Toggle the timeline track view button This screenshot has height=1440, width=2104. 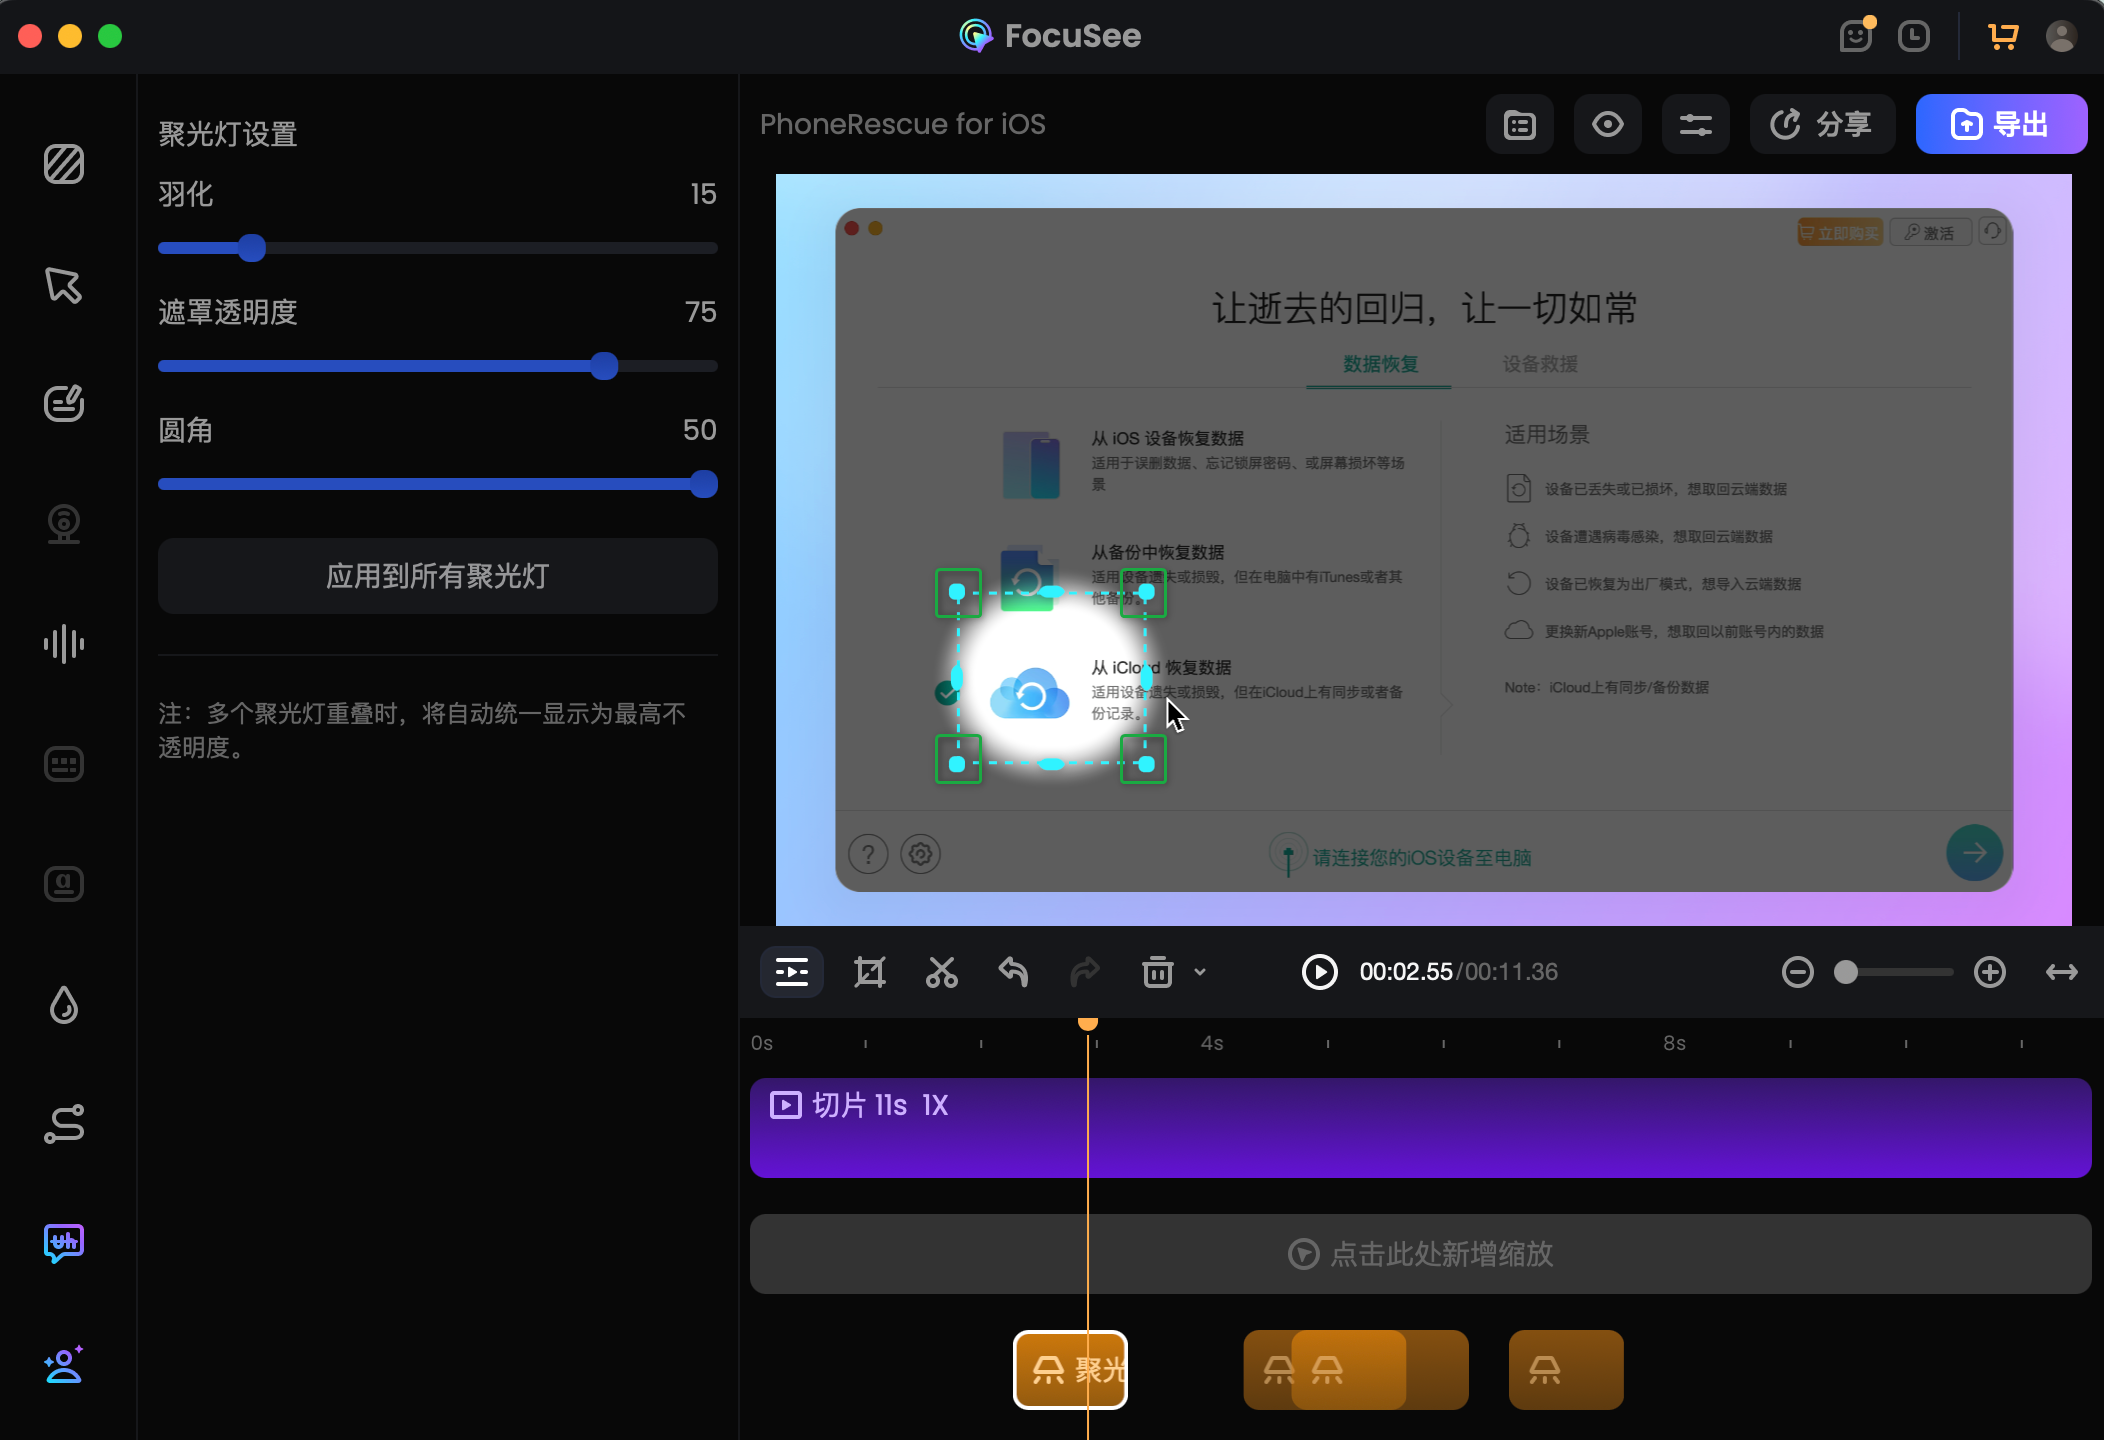[x=792, y=972]
